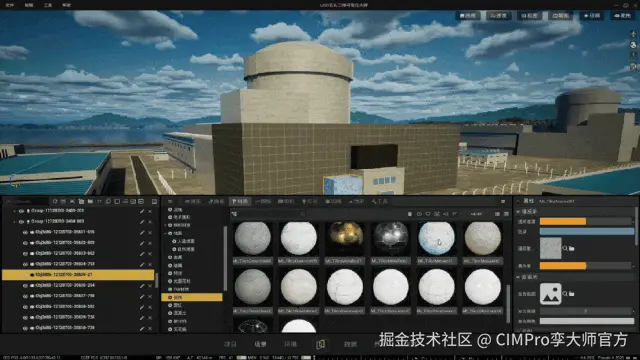Click the globe icon on viewport right edge
The width and height of the screenshot is (640, 360).
pyautogui.click(x=633, y=45)
